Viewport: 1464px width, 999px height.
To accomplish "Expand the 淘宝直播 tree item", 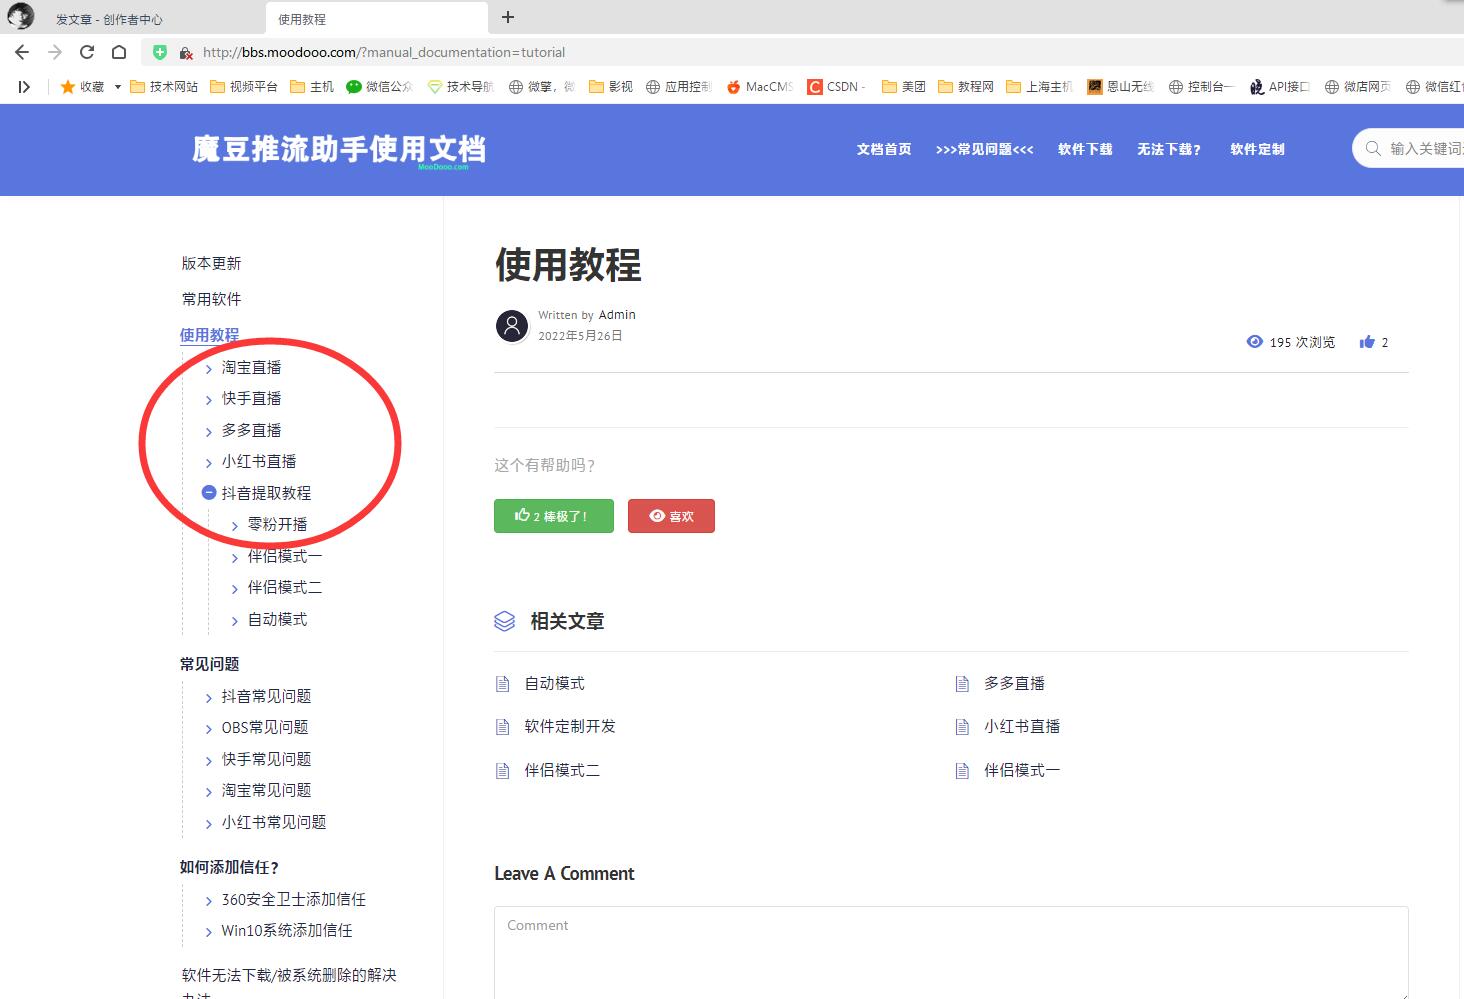I will 208,367.
